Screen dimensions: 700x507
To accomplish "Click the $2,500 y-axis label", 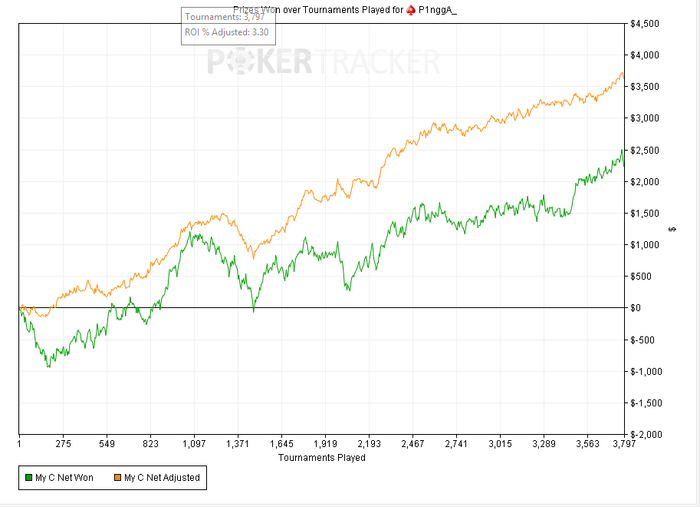I will pyautogui.click(x=645, y=150).
